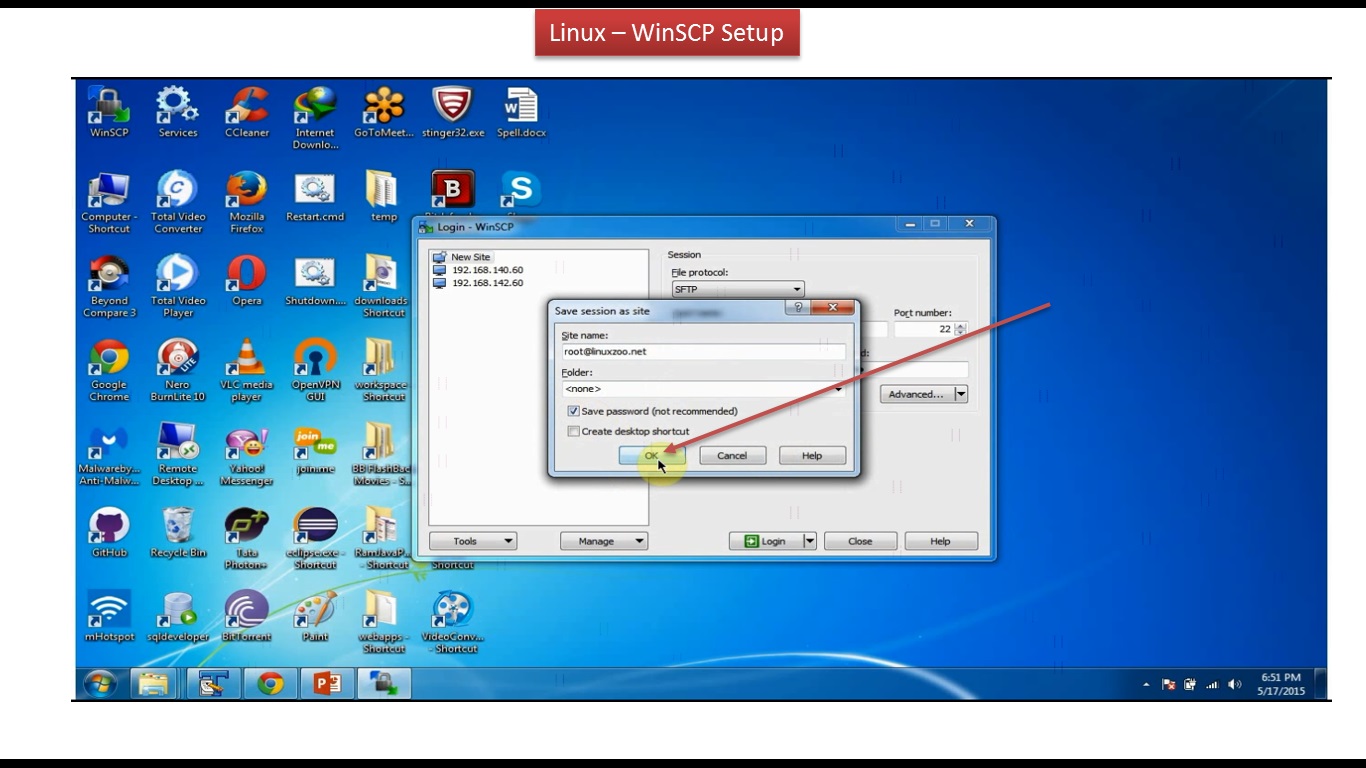Screen dimensions: 1366x768
Task: Select the stinger32.exe desktop file
Action: pyautogui.click(x=452, y=111)
